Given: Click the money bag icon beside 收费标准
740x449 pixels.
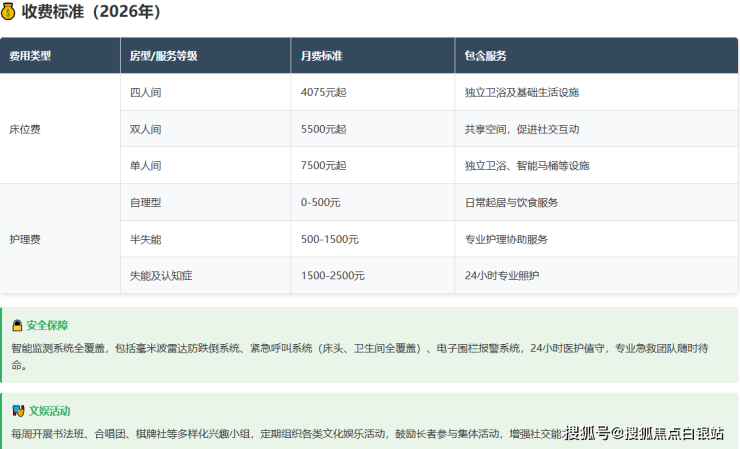Looking at the screenshot, I should click(9, 12).
